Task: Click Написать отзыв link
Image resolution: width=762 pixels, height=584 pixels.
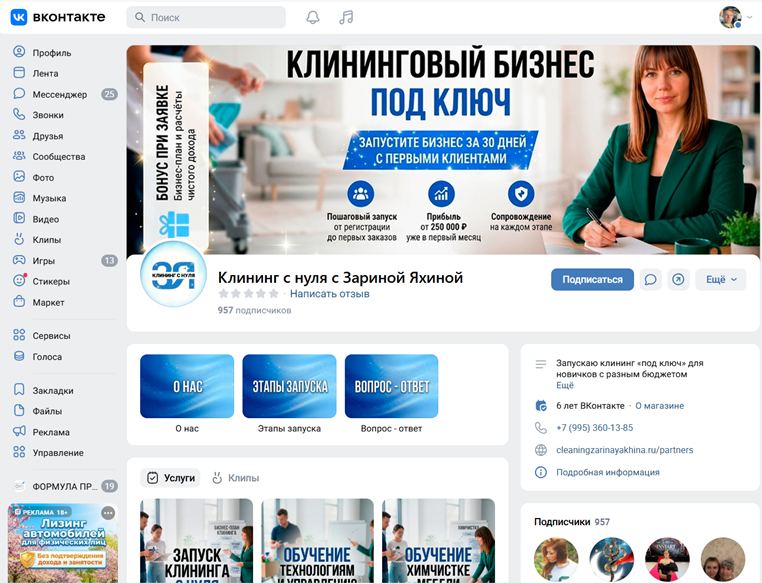Action: 329,294
